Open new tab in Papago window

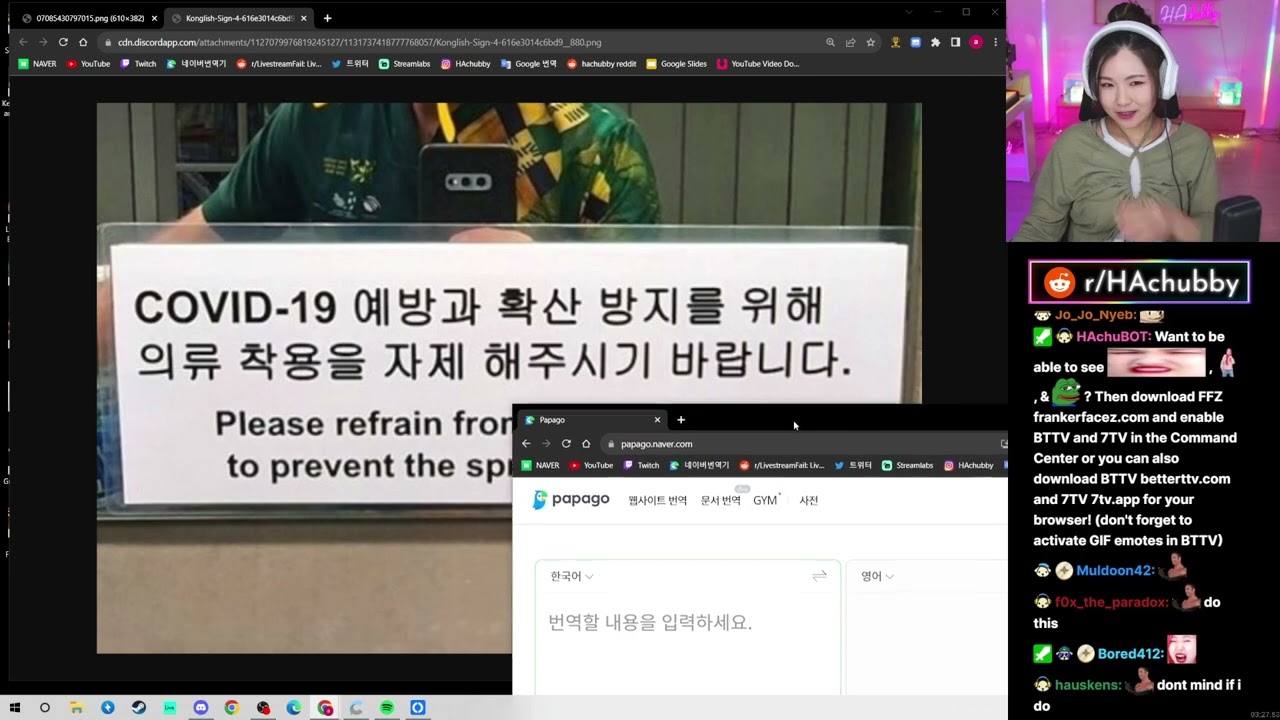pos(681,420)
